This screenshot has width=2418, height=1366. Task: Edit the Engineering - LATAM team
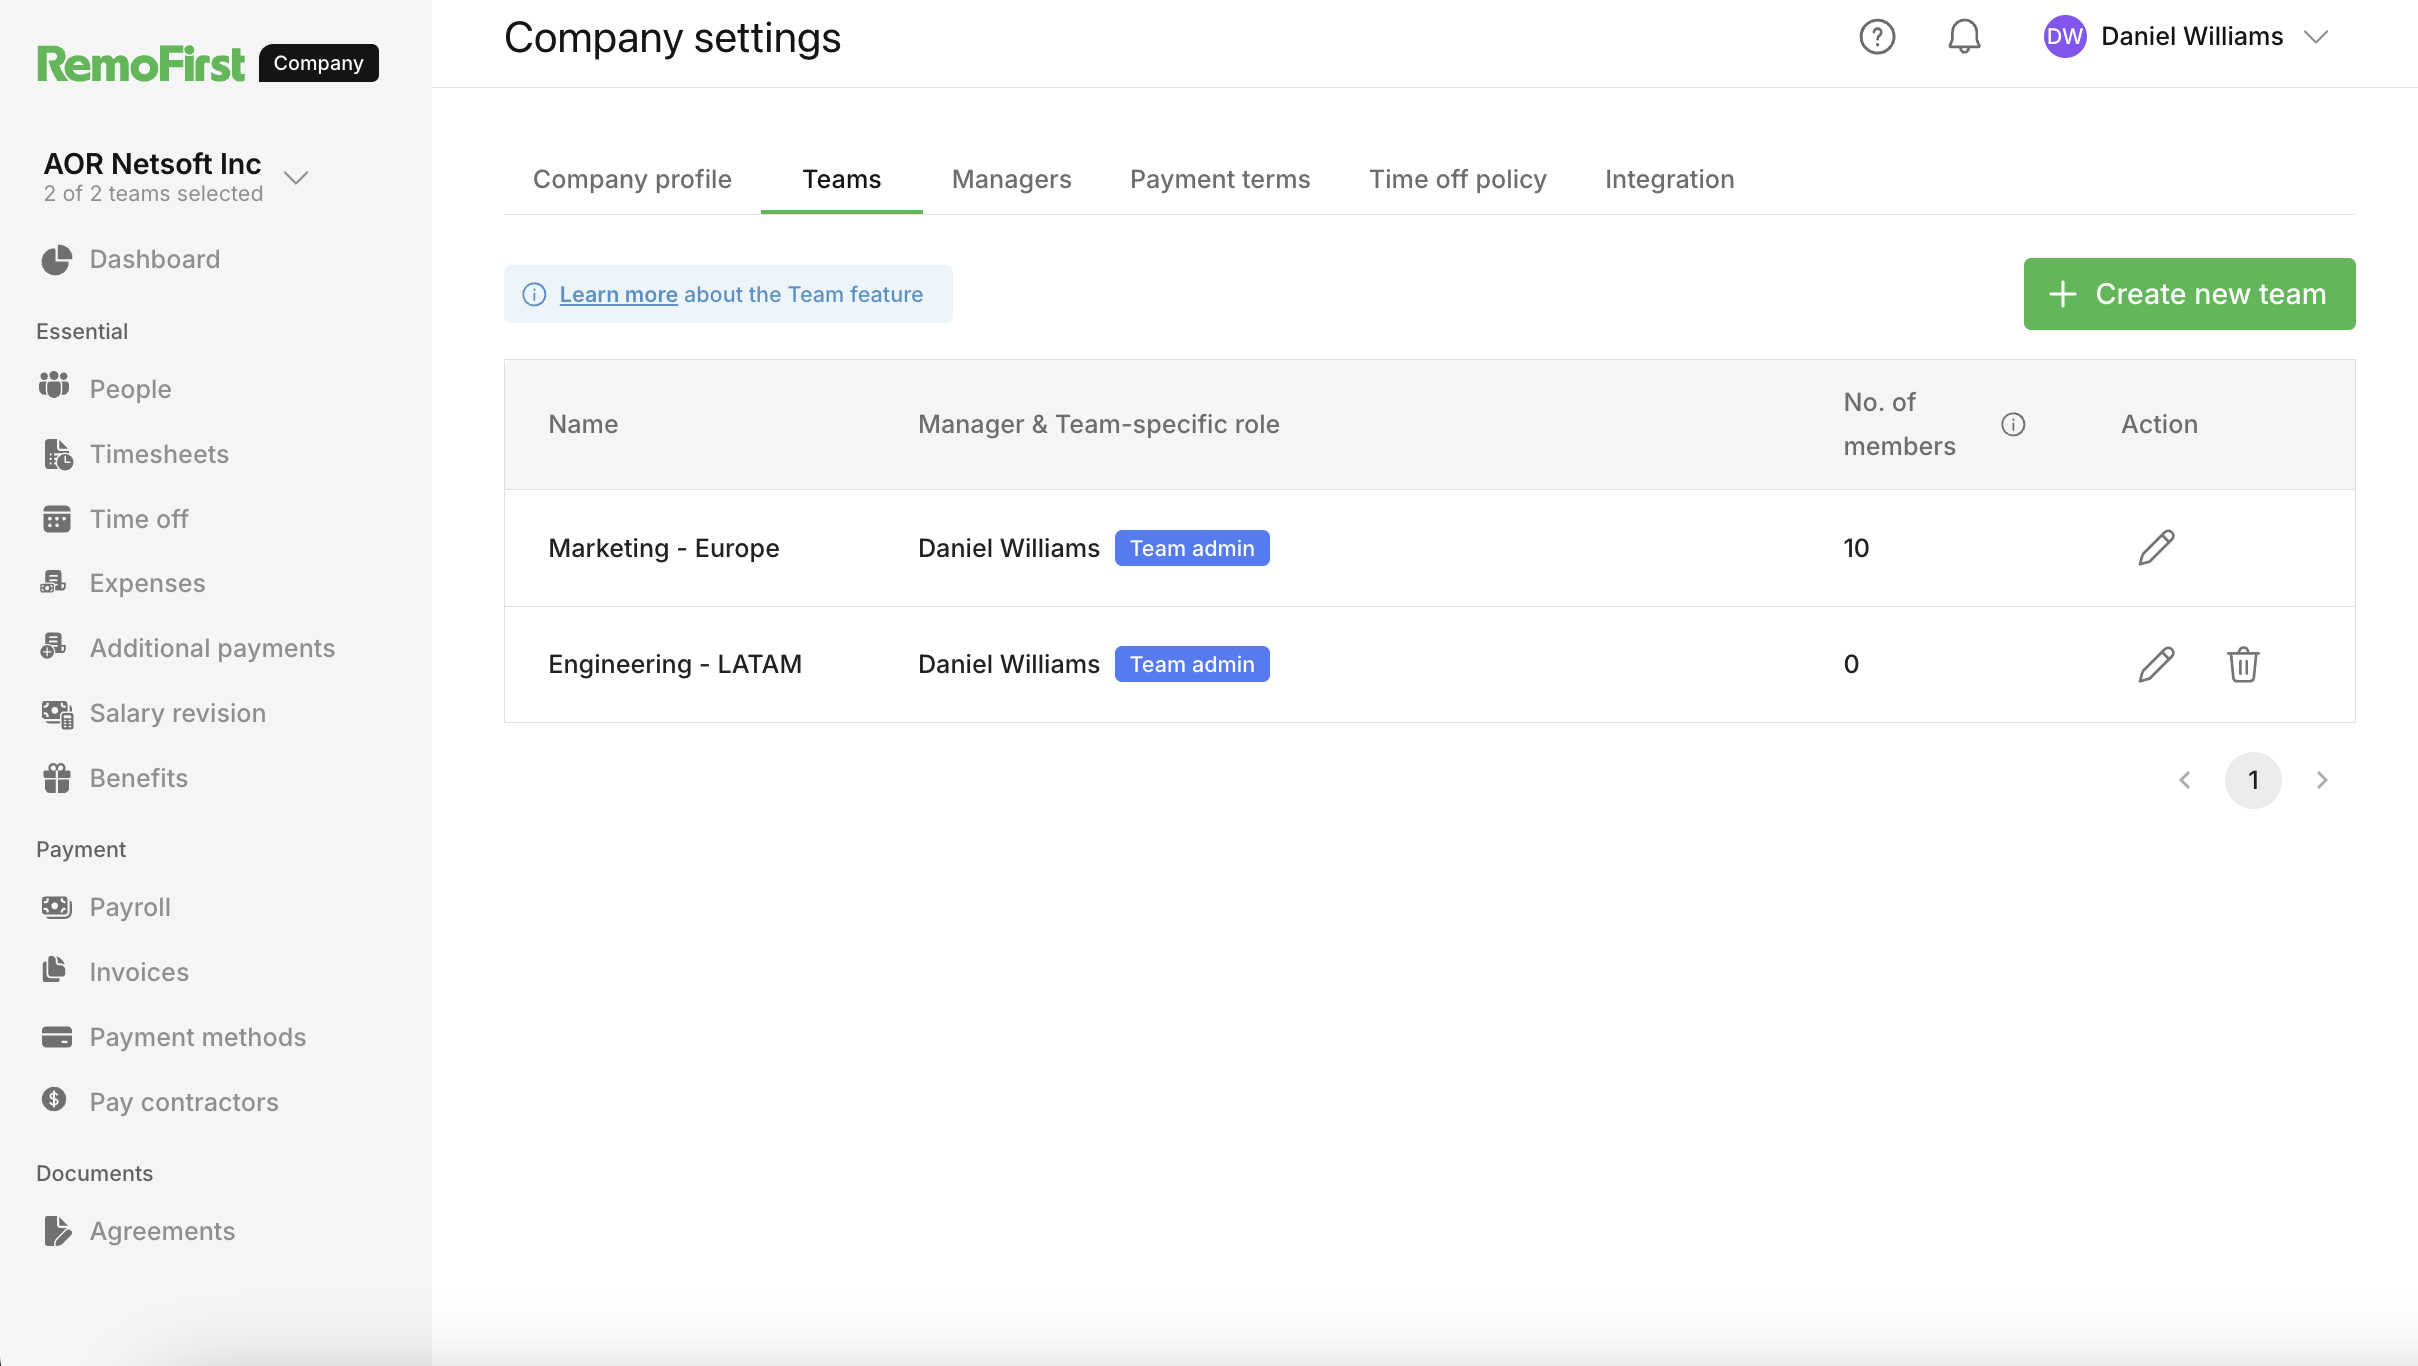tap(2156, 664)
